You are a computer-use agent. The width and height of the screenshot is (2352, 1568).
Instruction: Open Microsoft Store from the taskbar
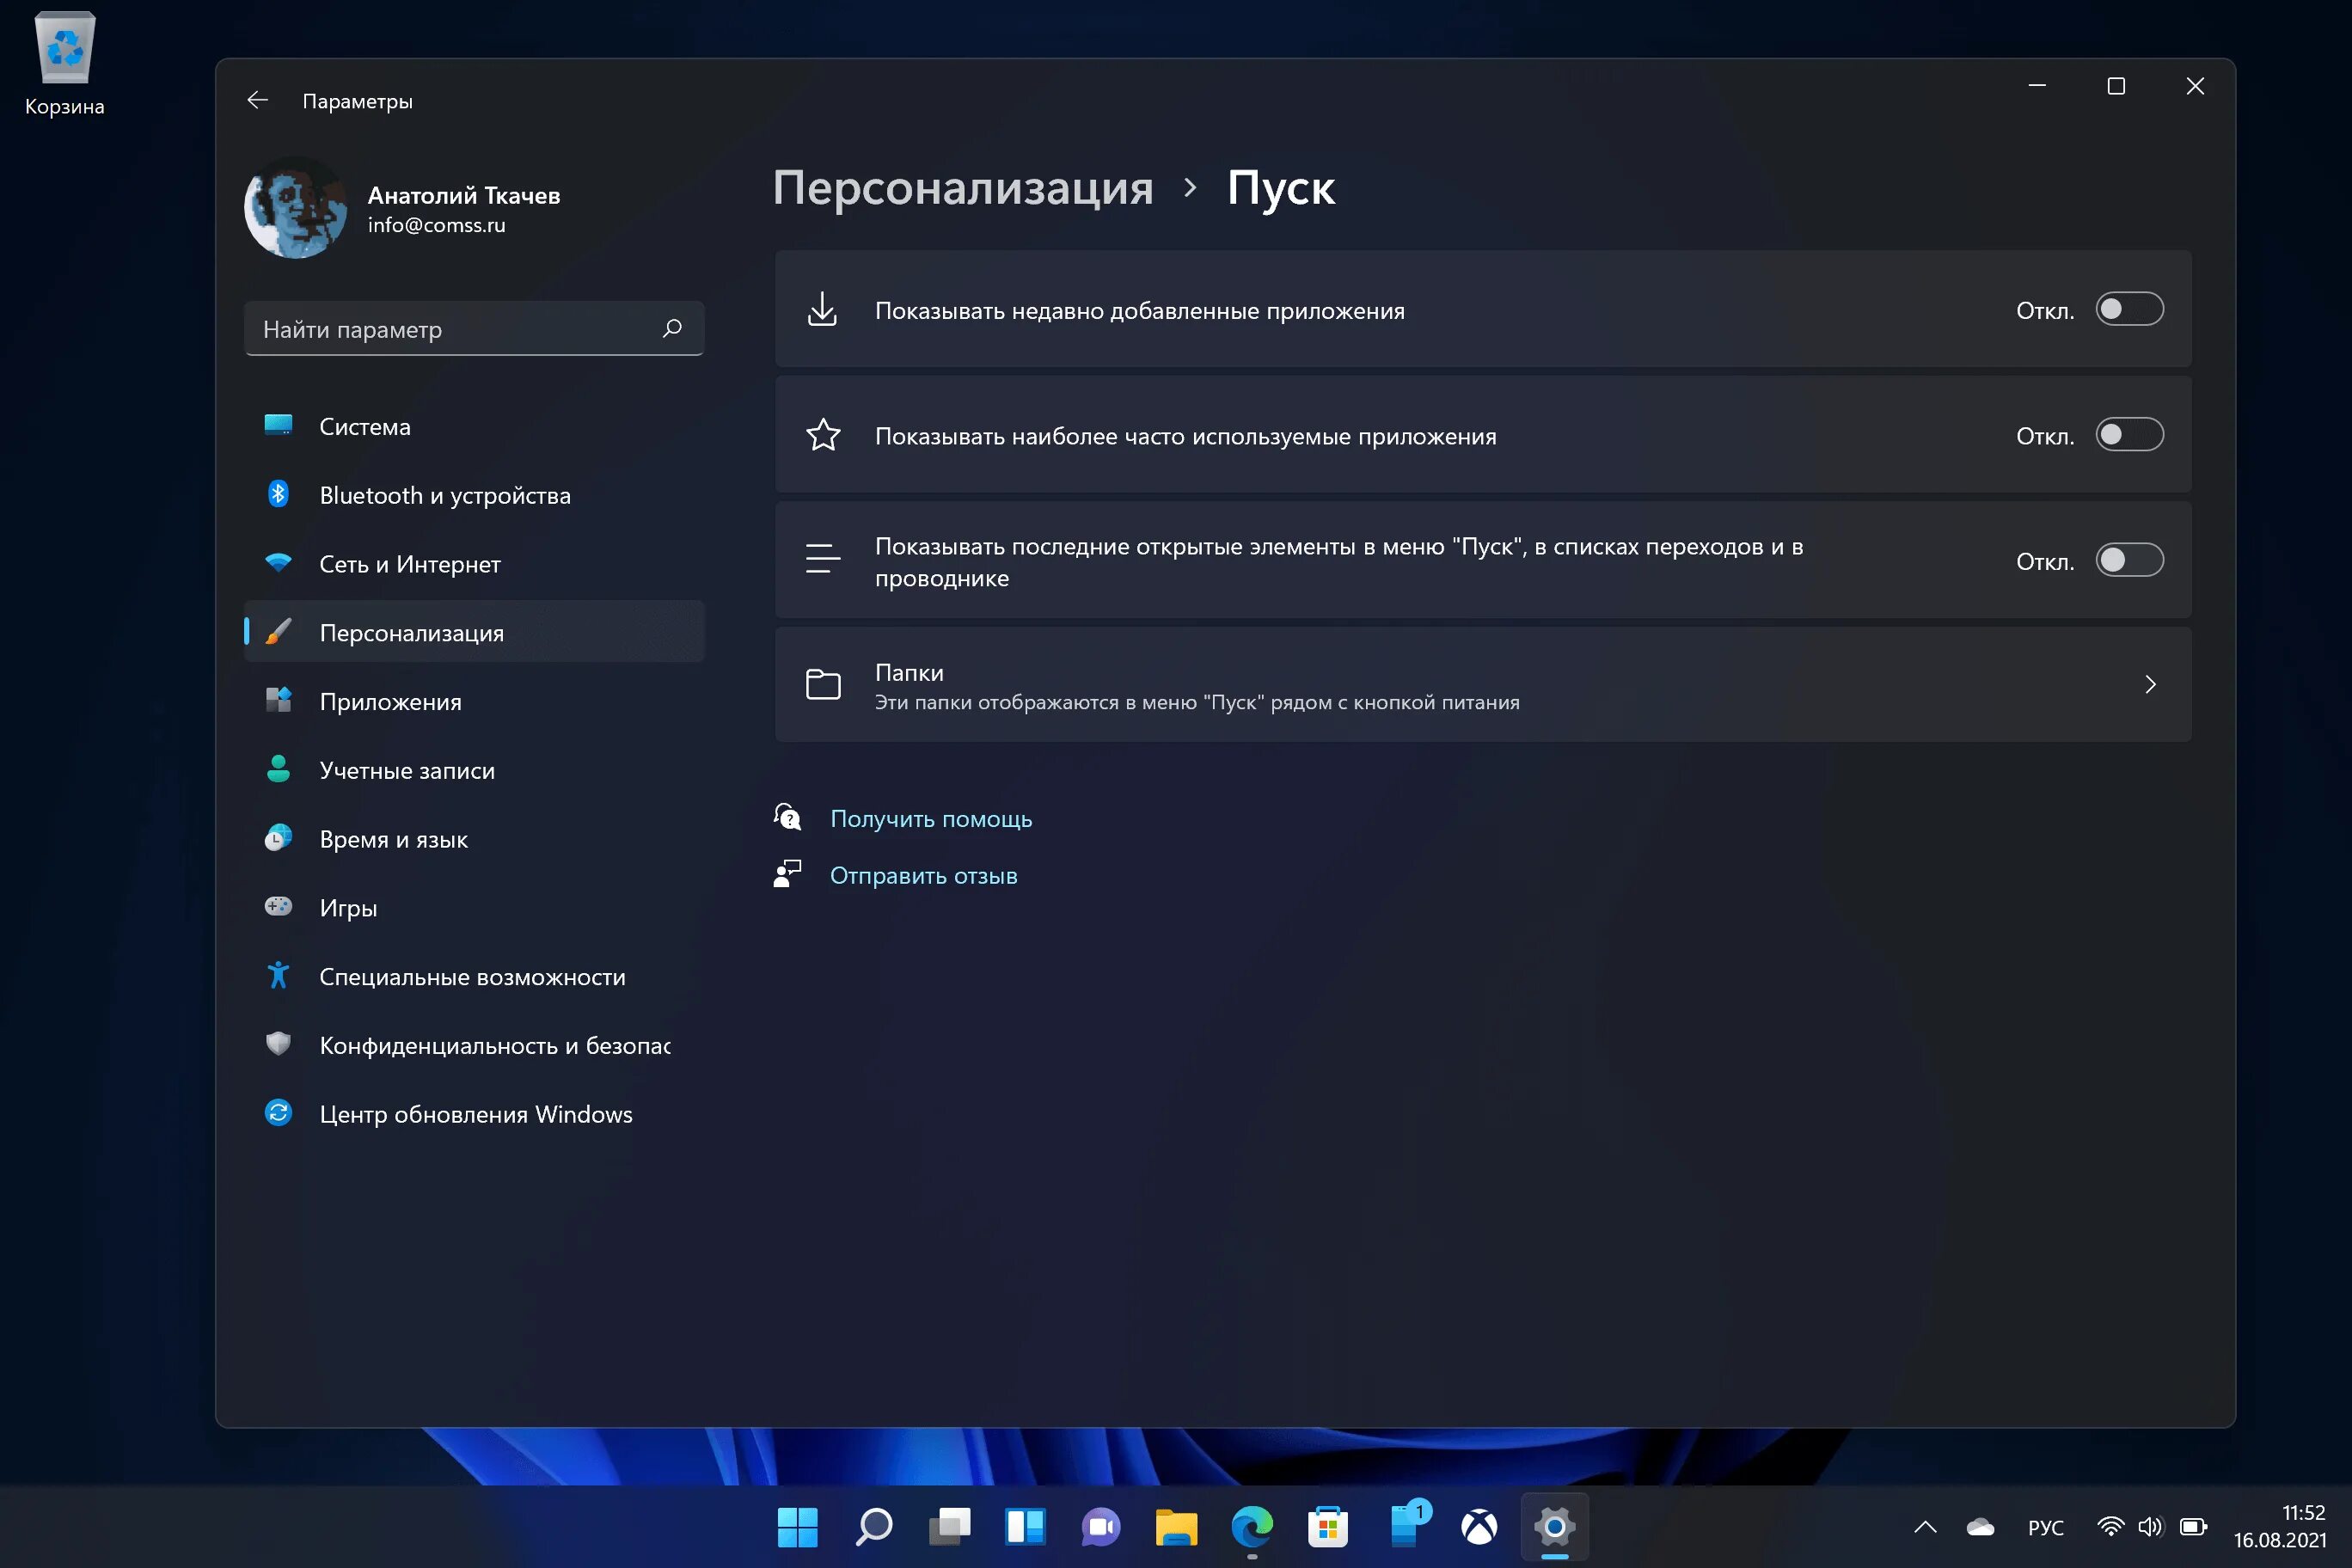1328,1527
